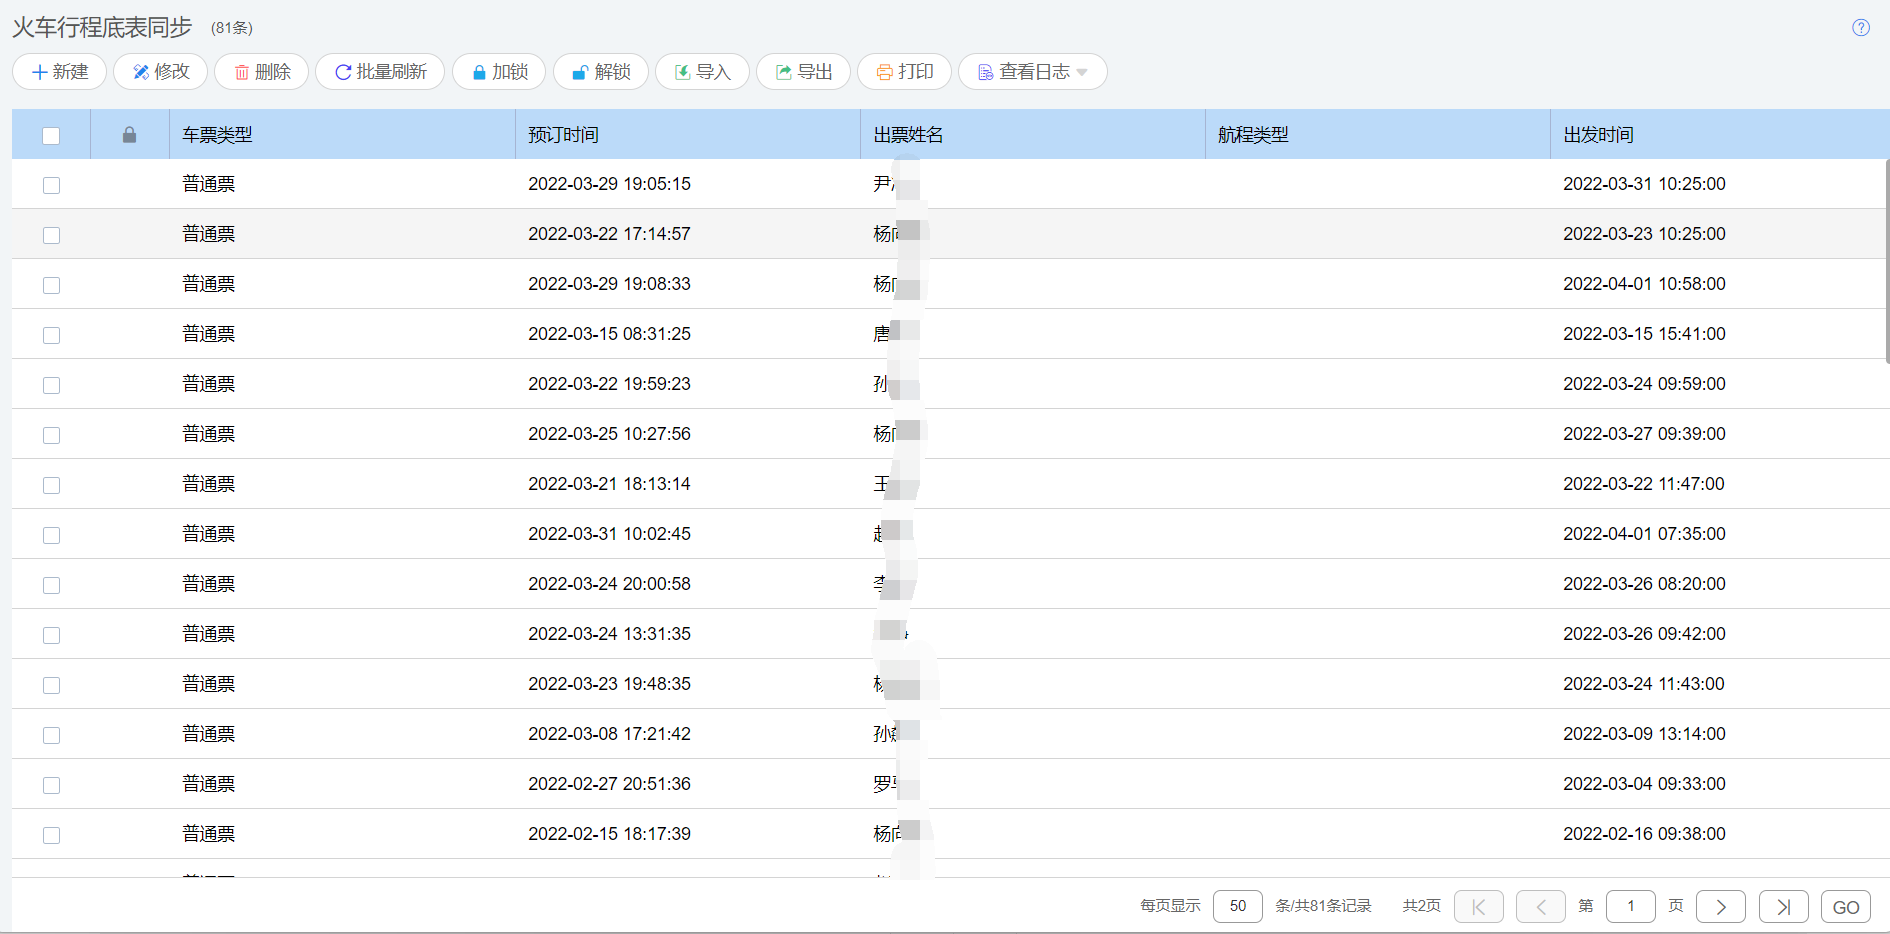Select checkbox for row booked 2022-03-15 08:31:25

[x=51, y=335]
